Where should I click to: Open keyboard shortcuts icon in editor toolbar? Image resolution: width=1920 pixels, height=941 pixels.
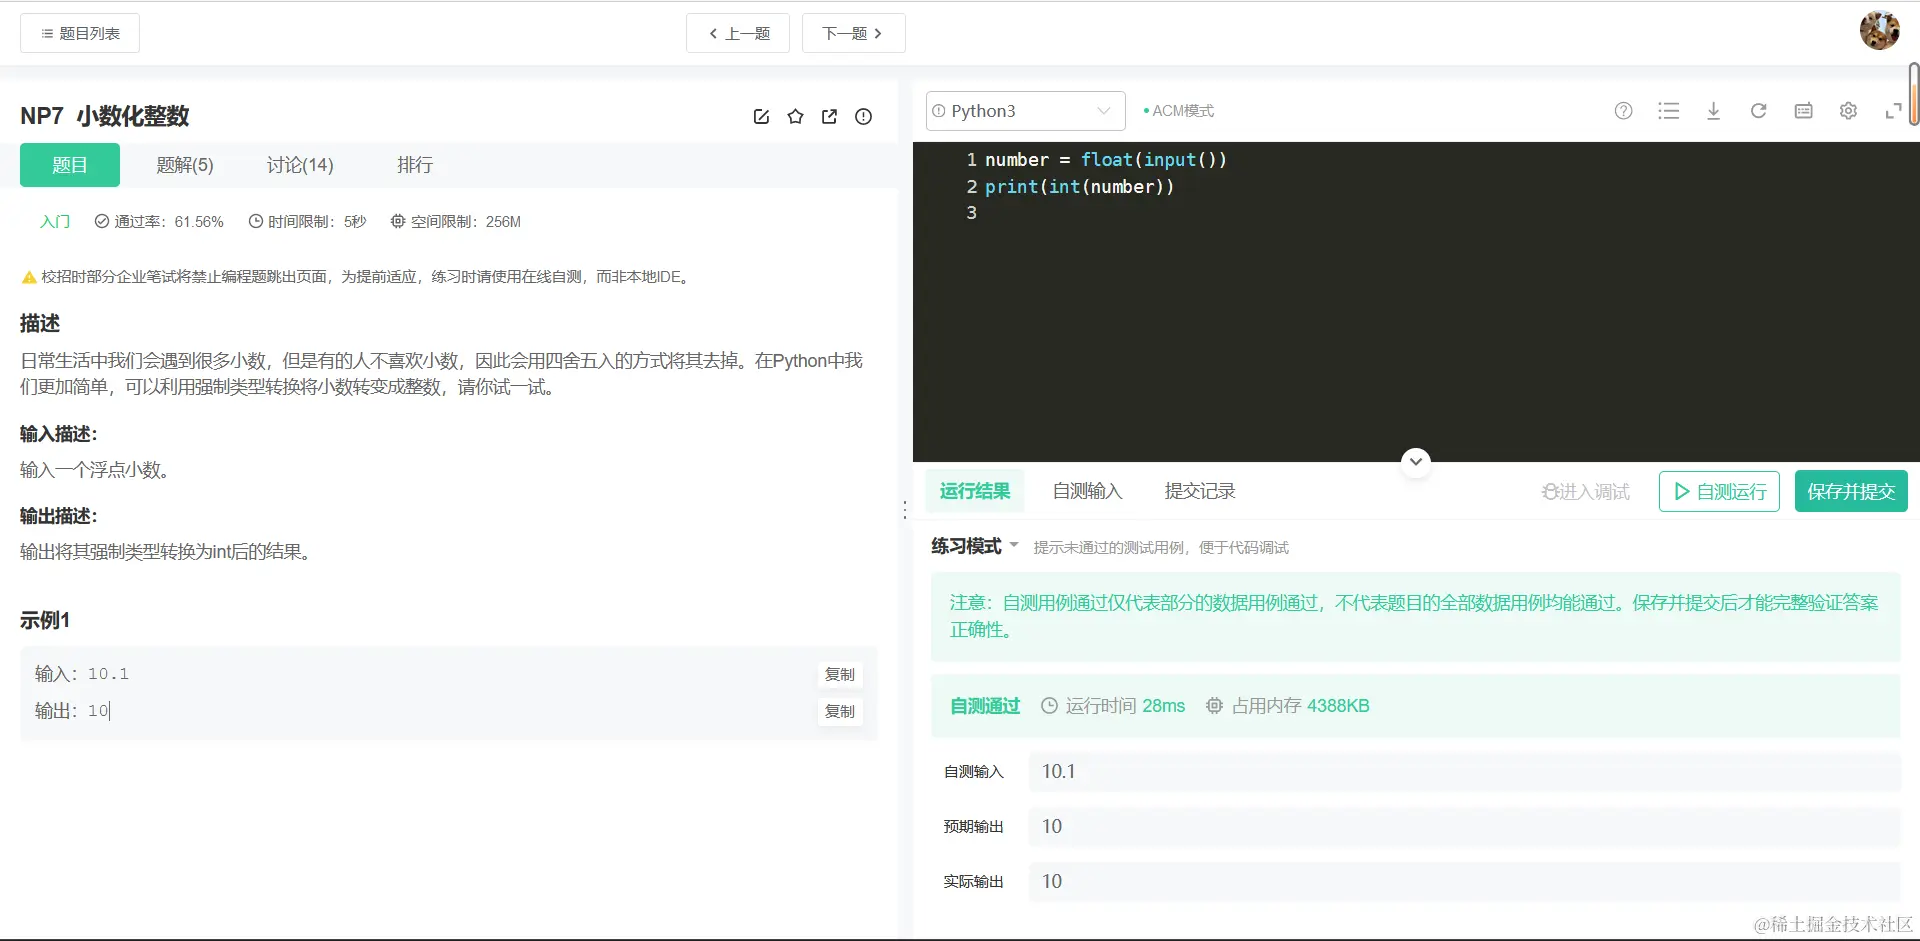point(1803,111)
